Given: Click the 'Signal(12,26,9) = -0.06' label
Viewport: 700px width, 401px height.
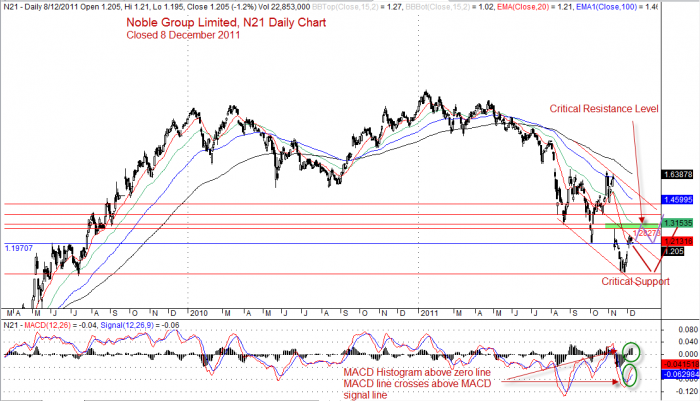Looking at the screenshot, I should [140, 325].
